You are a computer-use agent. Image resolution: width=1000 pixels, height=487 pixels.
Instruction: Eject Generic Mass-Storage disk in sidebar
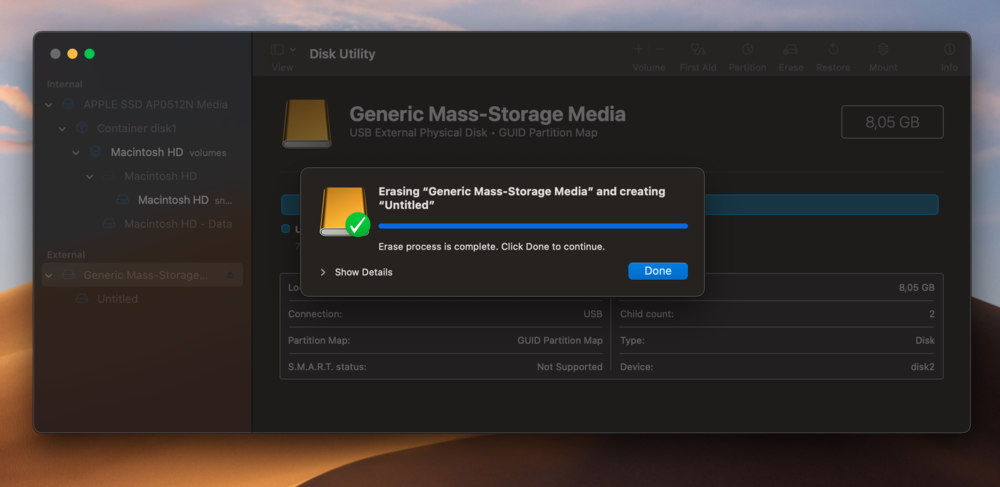point(231,275)
